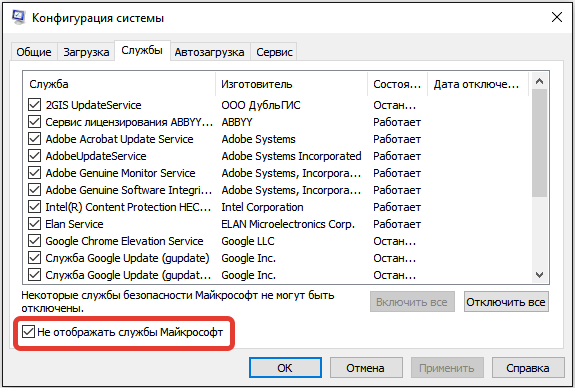Click the scroll up arrow of services list
The height and width of the screenshot is (388, 575).
(x=539, y=81)
